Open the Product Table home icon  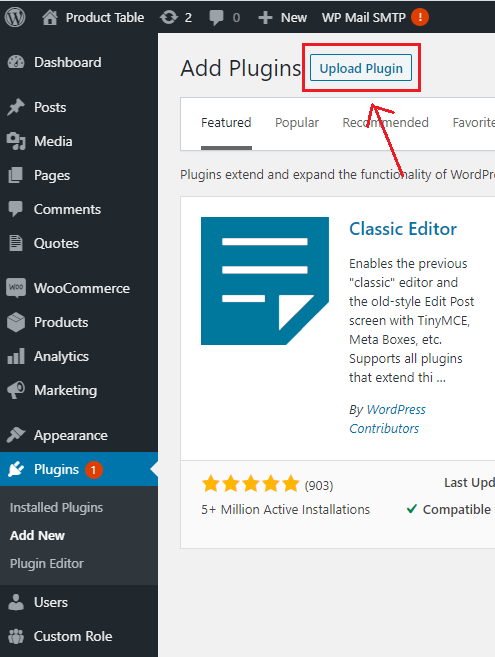click(x=50, y=17)
